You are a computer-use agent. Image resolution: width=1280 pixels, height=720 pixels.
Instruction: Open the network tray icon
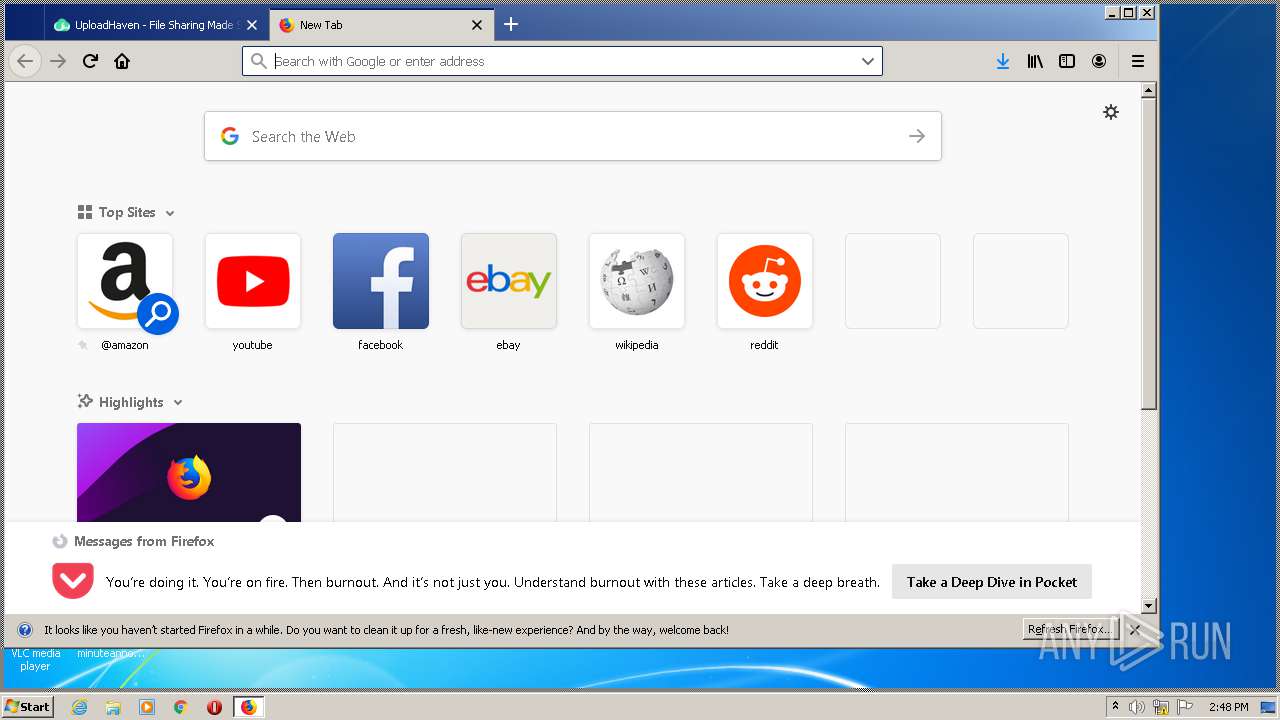[x=1161, y=707]
